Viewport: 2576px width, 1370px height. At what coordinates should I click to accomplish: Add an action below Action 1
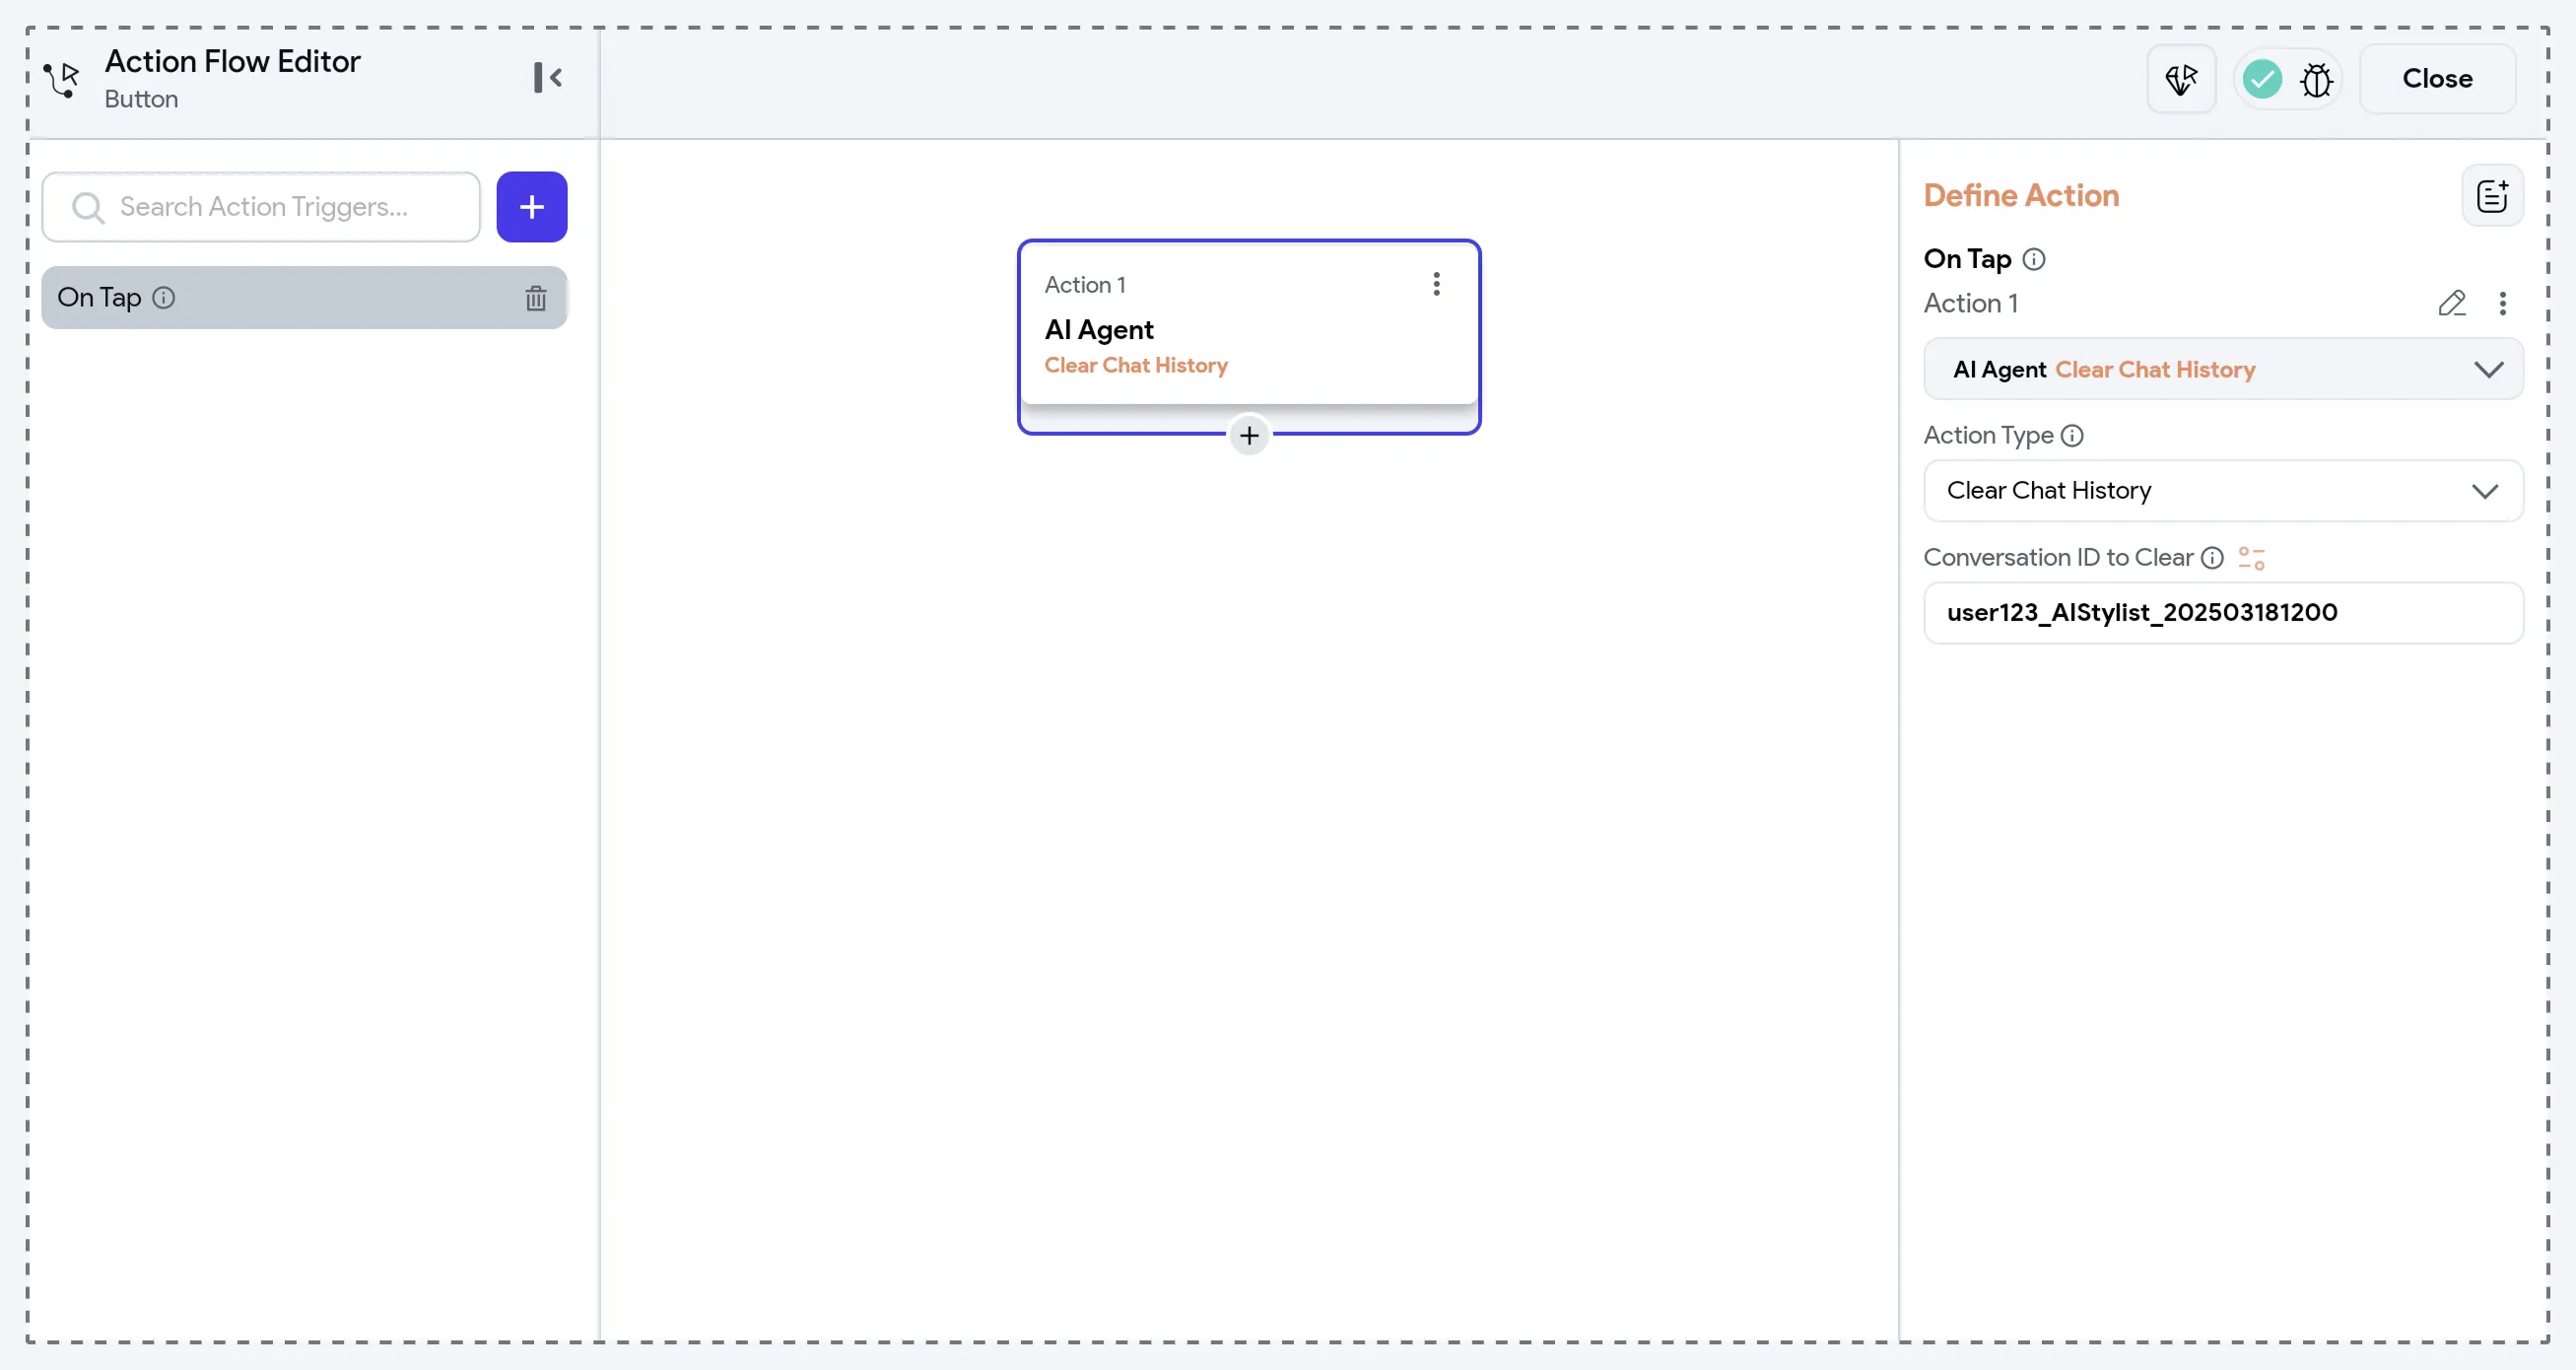(1248, 435)
